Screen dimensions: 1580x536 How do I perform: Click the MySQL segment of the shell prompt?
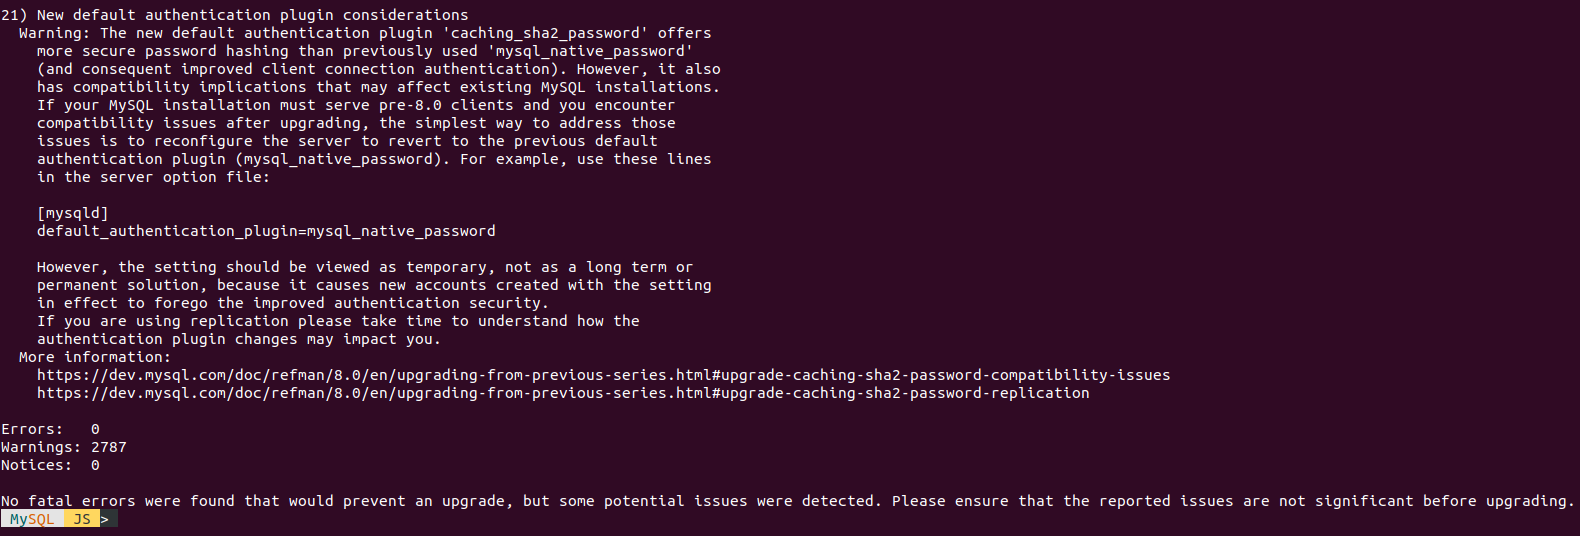pyautogui.click(x=32, y=519)
